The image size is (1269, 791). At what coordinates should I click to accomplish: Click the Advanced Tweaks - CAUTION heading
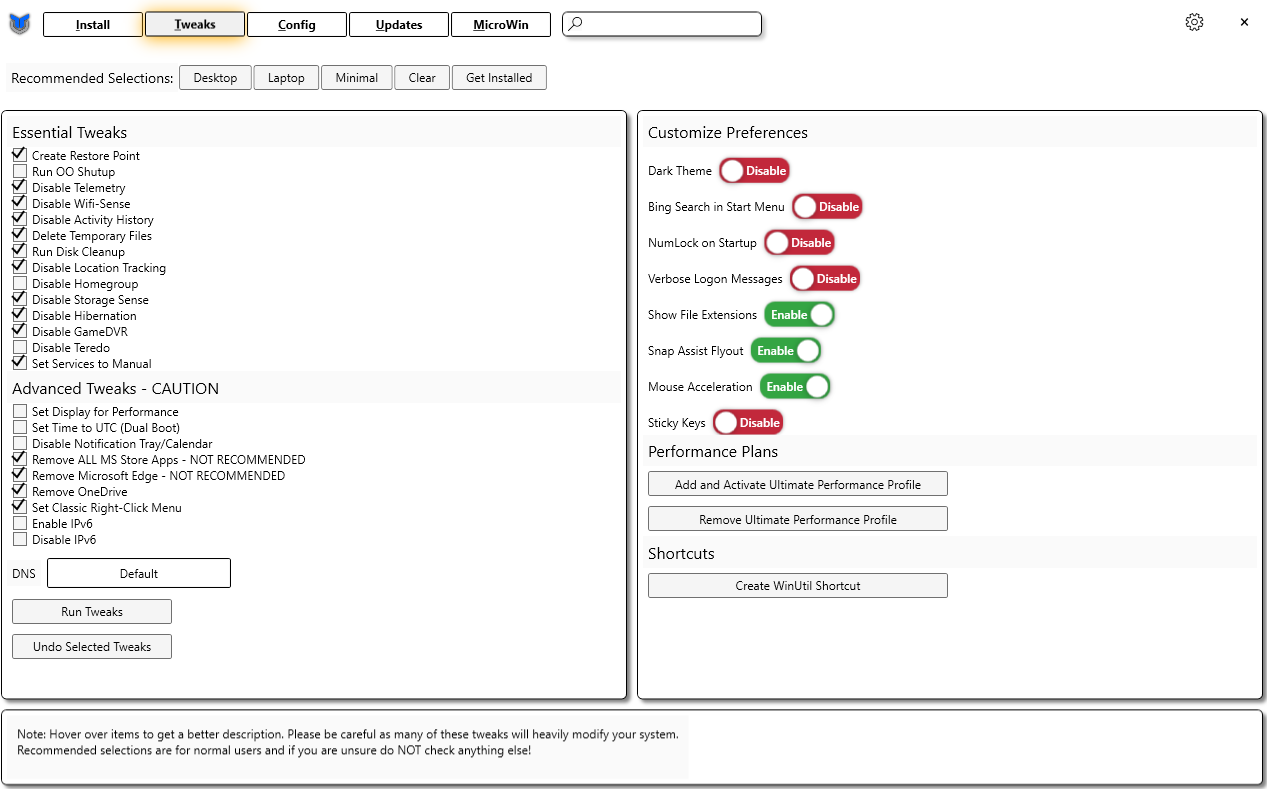click(x=115, y=388)
